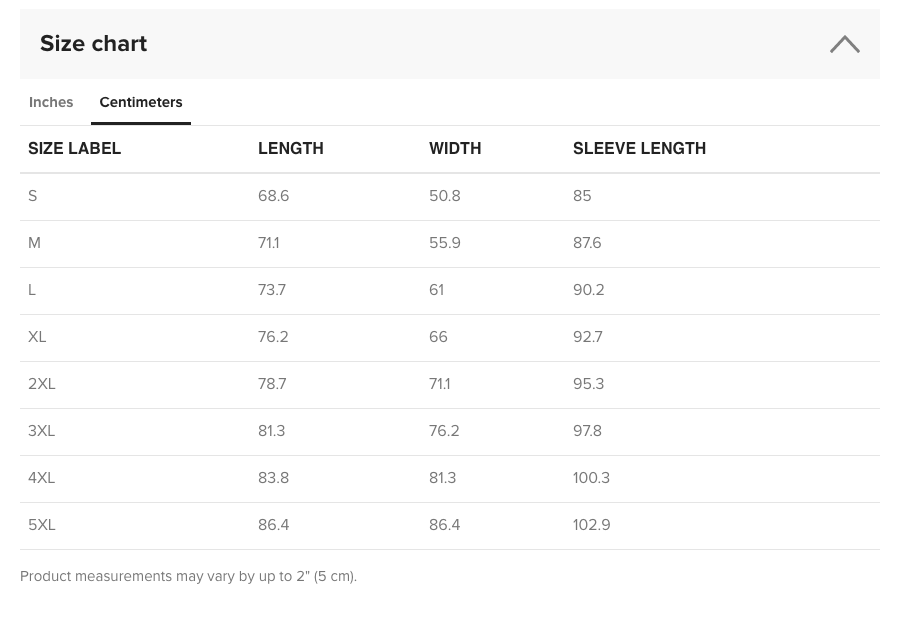
Task: Select the S size label row
Action: pos(33,196)
